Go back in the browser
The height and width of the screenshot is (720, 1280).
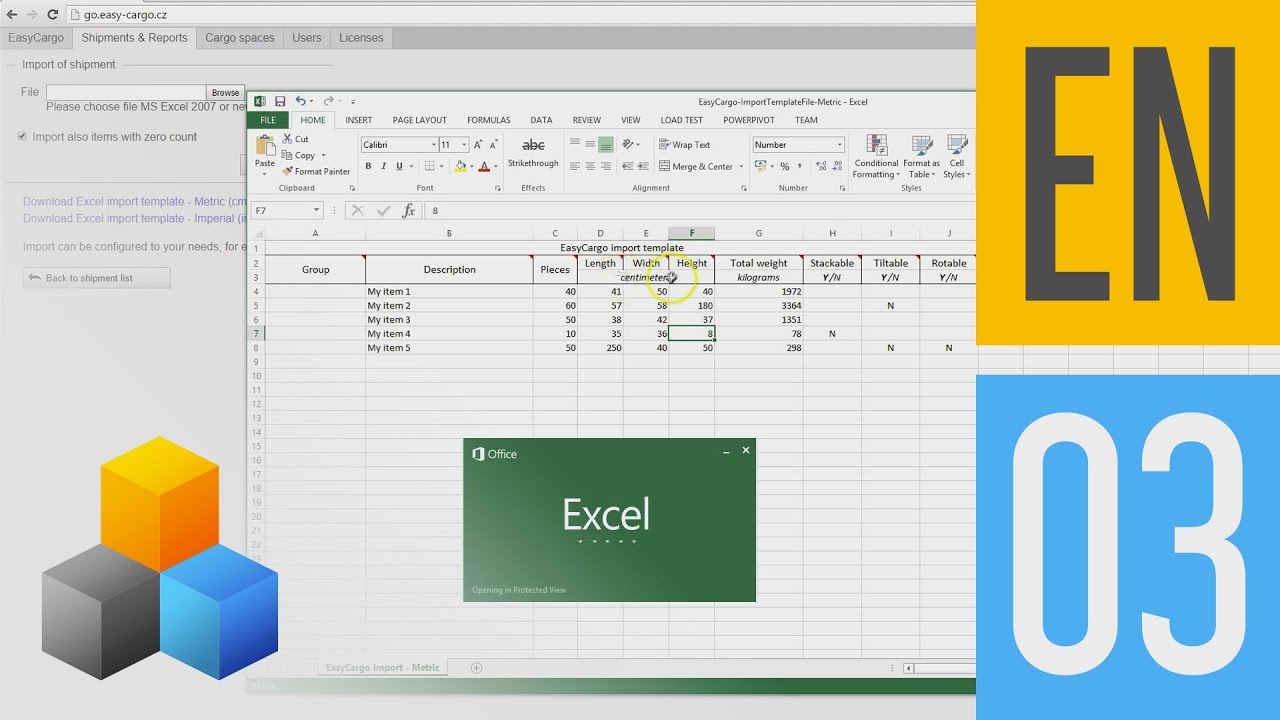(12, 14)
